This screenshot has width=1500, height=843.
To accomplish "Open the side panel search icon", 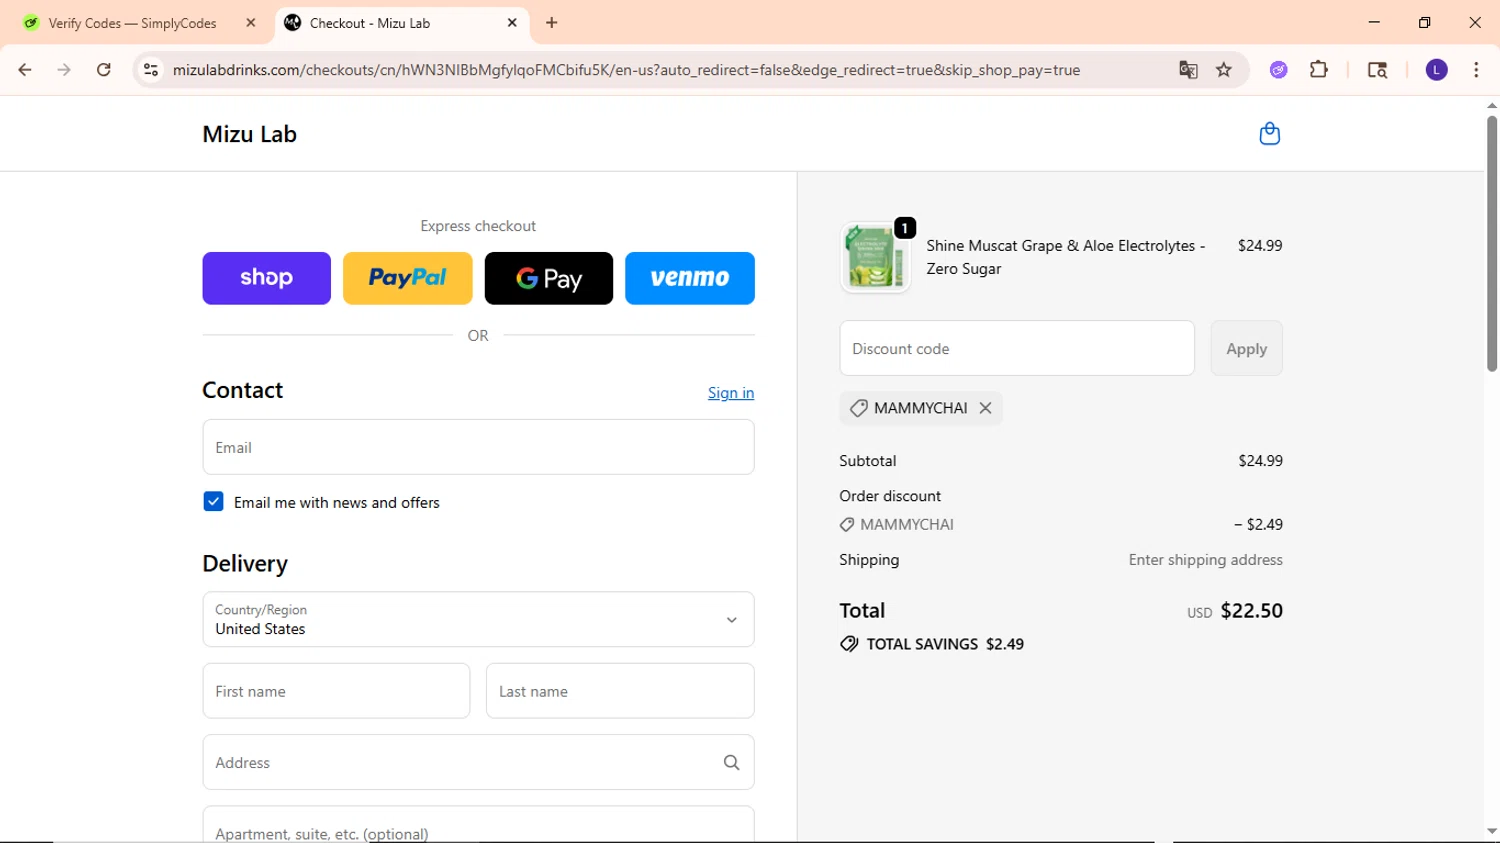I will 1377,70.
